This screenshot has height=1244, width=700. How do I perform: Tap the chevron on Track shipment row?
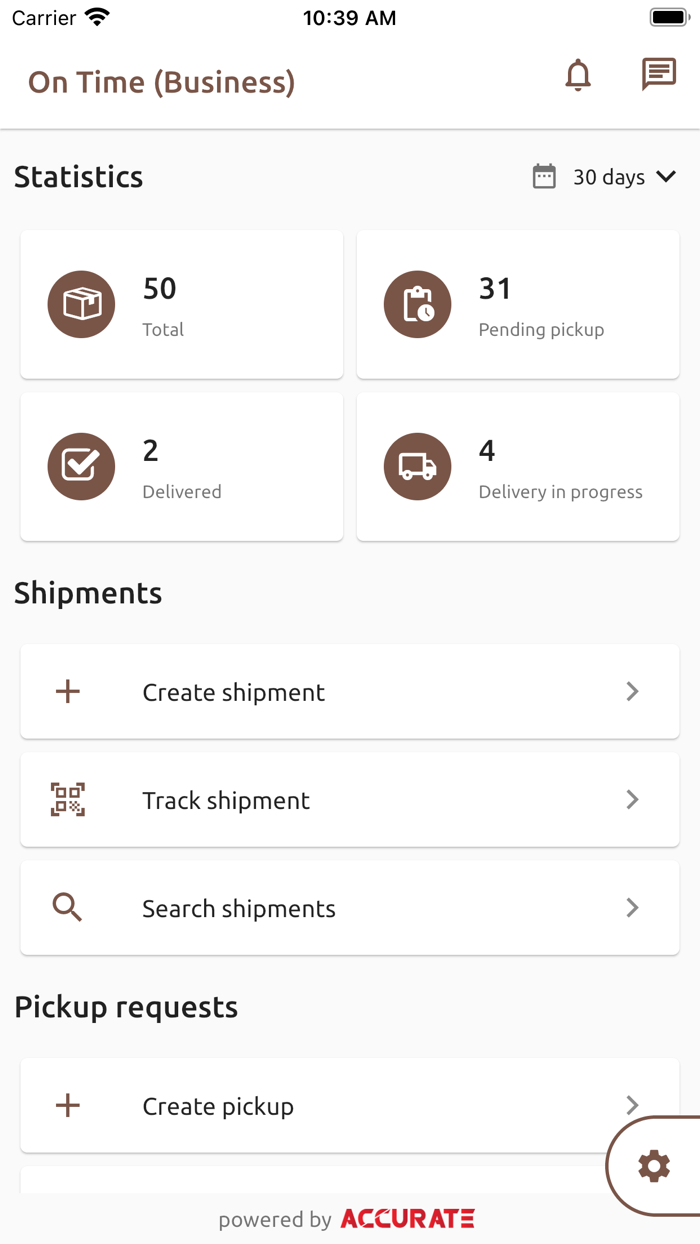coord(632,800)
